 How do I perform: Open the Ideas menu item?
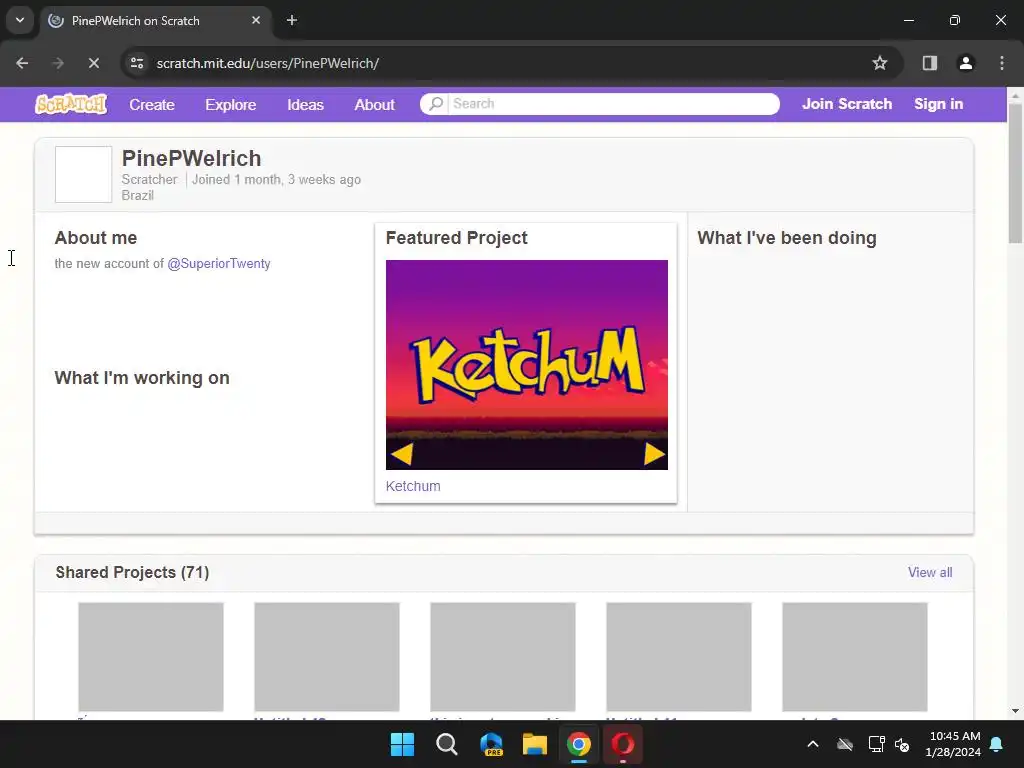(305, 104)
